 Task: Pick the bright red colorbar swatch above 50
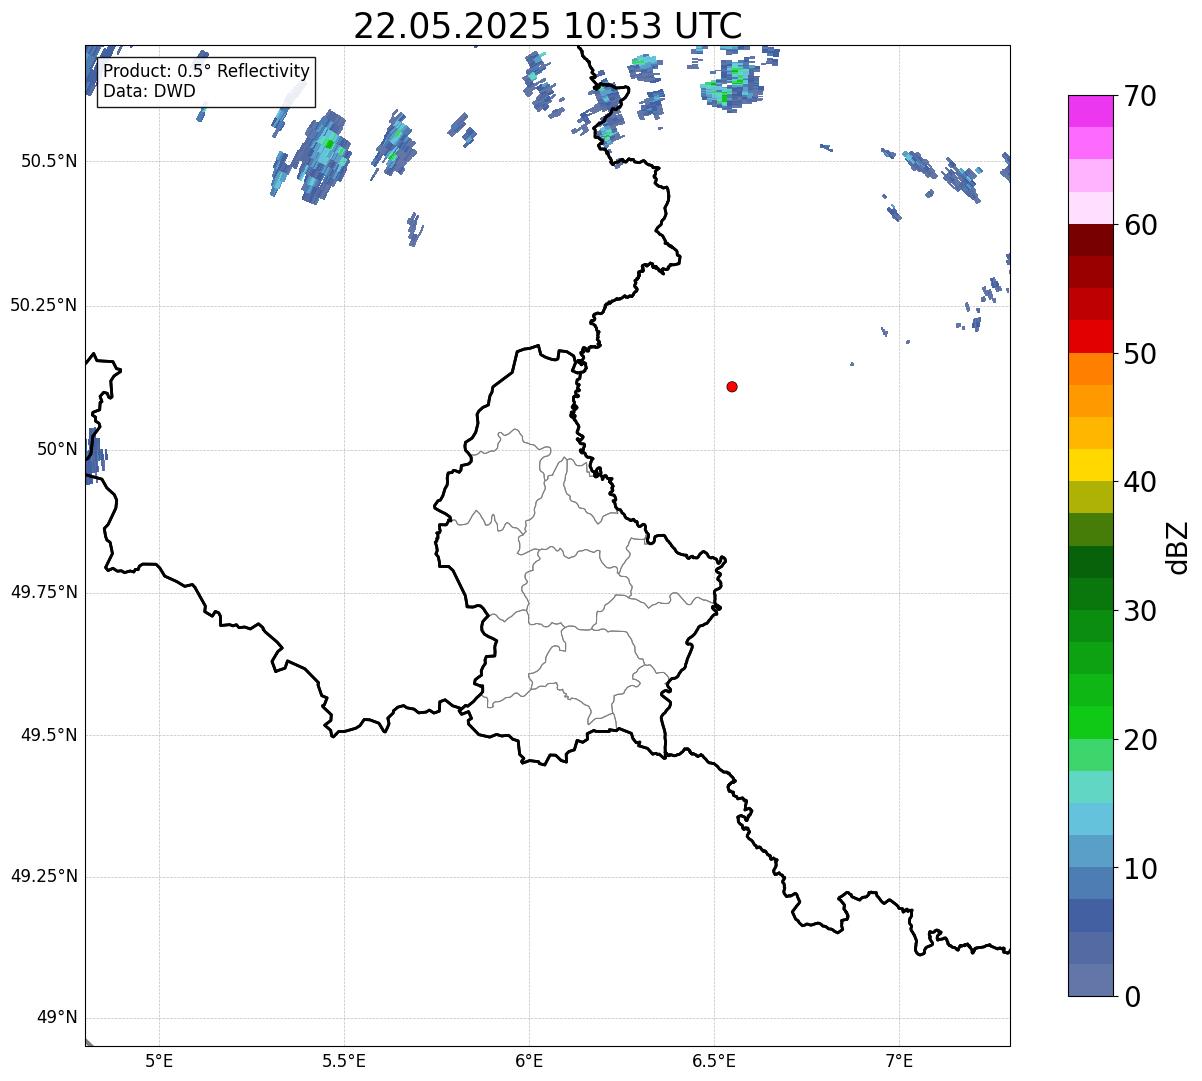pos(1090,336)
